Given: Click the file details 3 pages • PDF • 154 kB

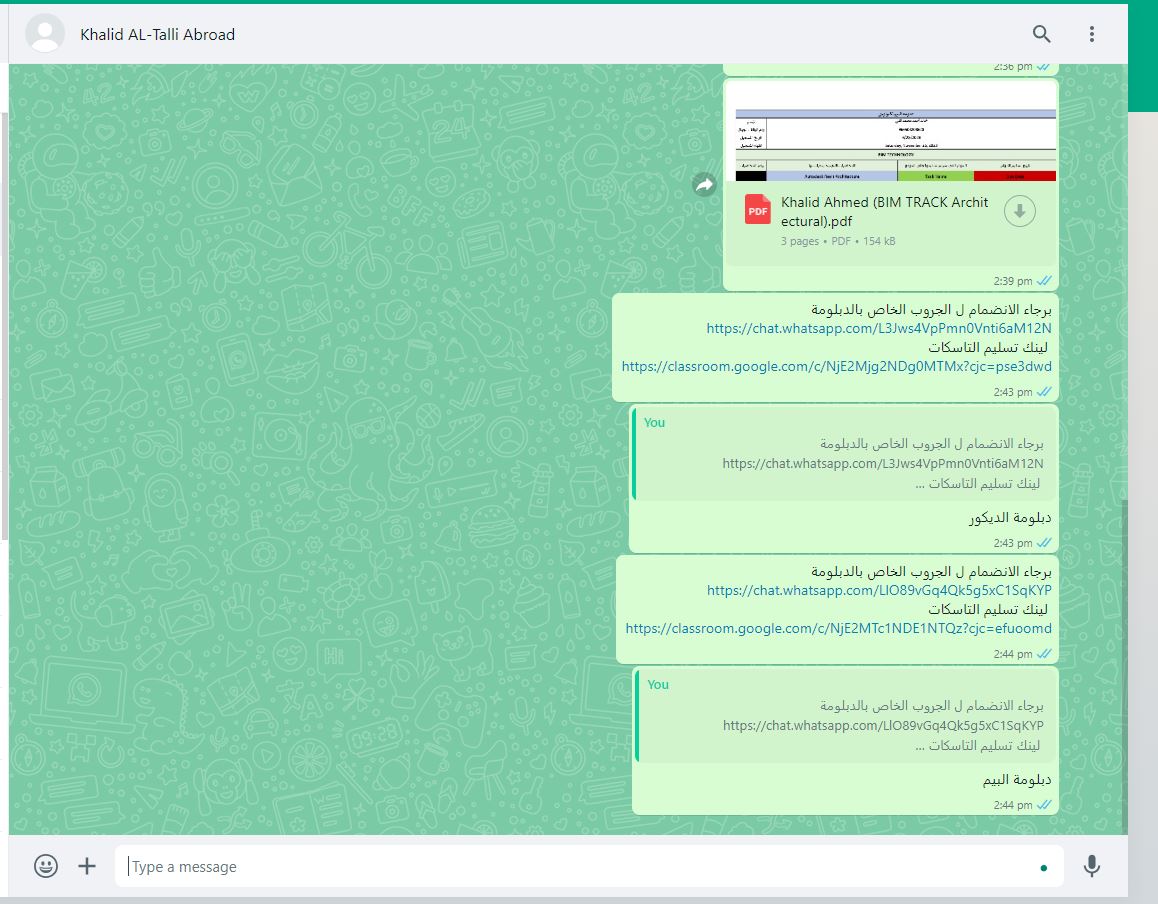Looking at the screenshot, I should coord(838,241).
